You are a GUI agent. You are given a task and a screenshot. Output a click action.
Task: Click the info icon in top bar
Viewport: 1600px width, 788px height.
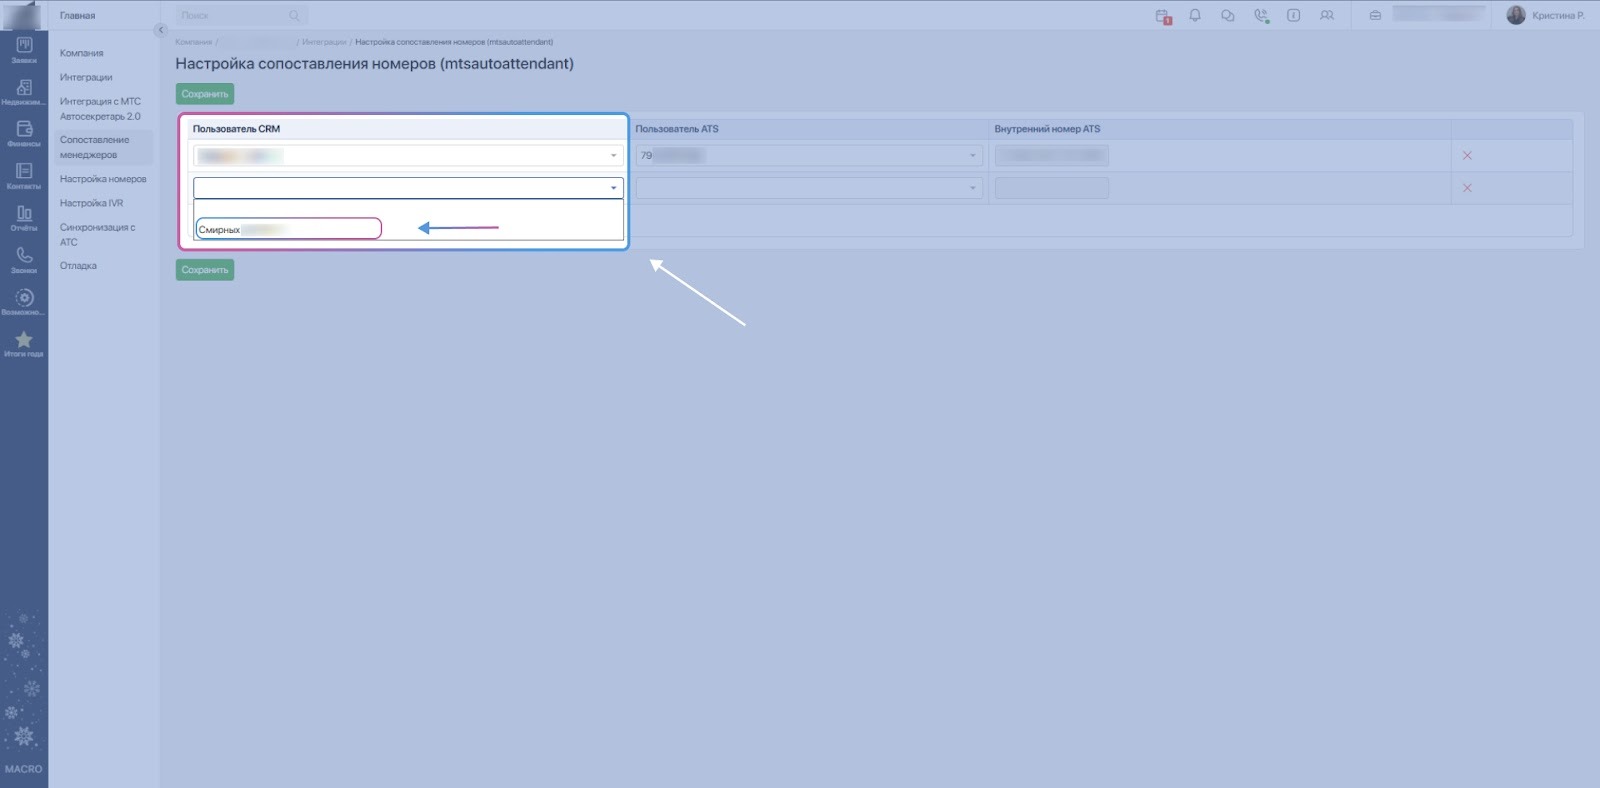point(1293,16)
